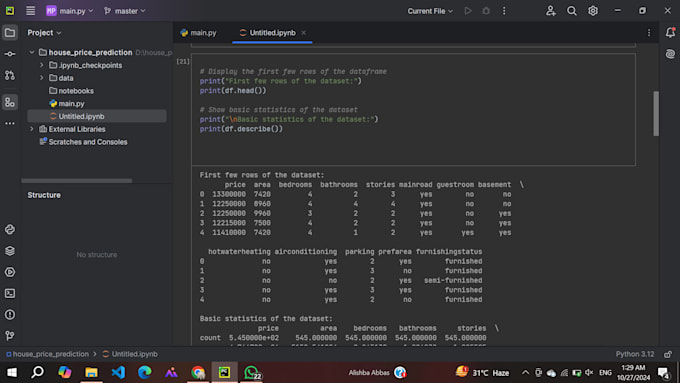Screen dimensions: 680x383
Task: Open the AI Assistant swirl icon
Action: click(x=670, y=54)
